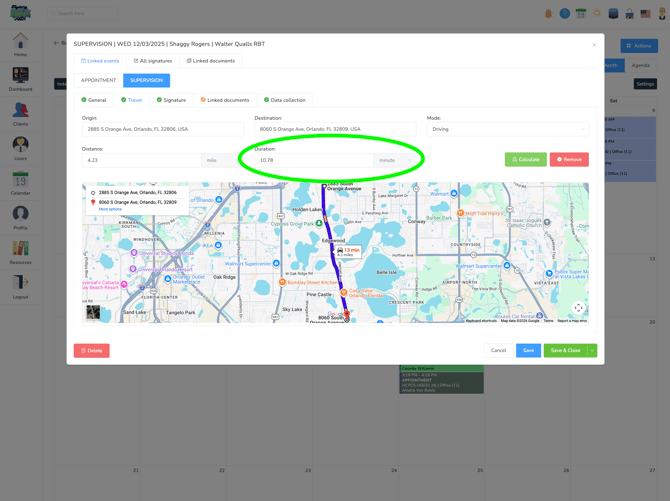The height and width of the screenshot is (501, 670).
Task: Open the All signatures tab
Action: point(153,61)
